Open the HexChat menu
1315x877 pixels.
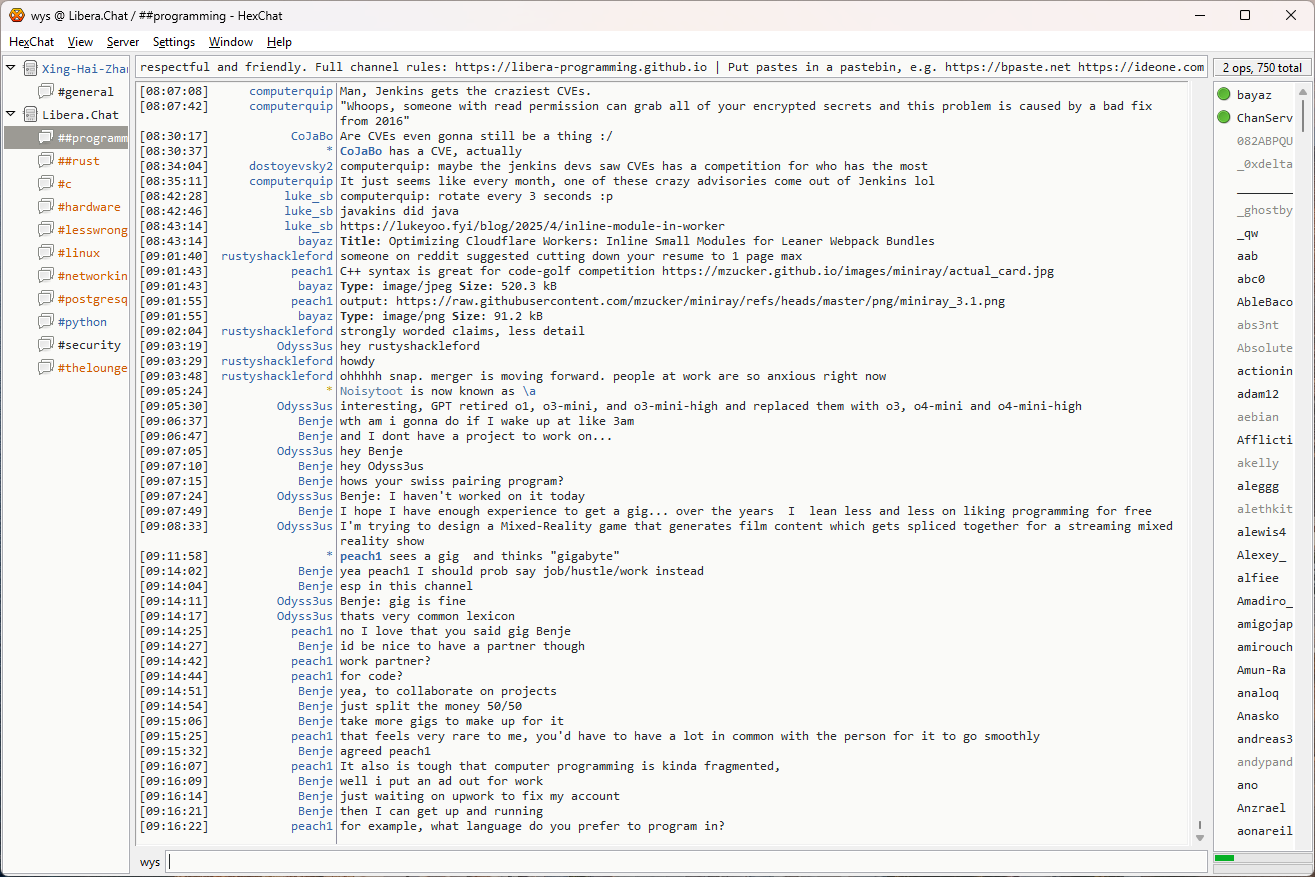[x=31, y=42]
